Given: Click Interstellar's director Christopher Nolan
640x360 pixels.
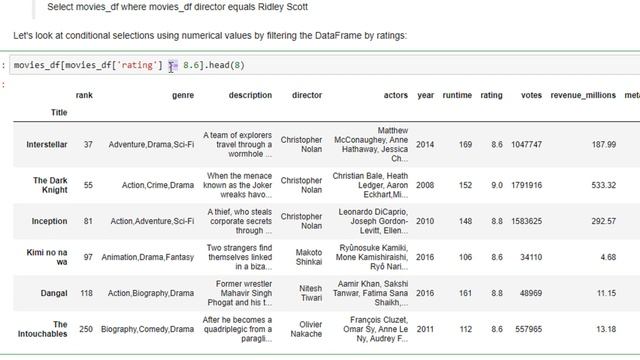Looking at the screenshot, I should (x=301, y=144).
